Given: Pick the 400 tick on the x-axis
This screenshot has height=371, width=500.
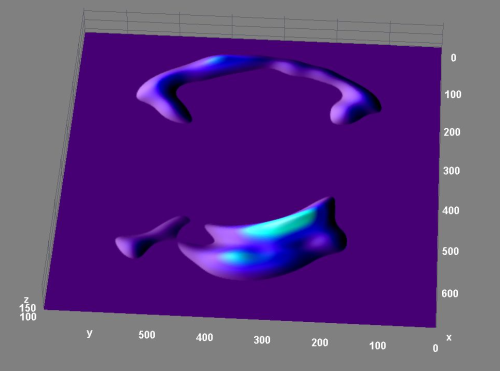Looking at the screenshot, I should tap(451, 210).
